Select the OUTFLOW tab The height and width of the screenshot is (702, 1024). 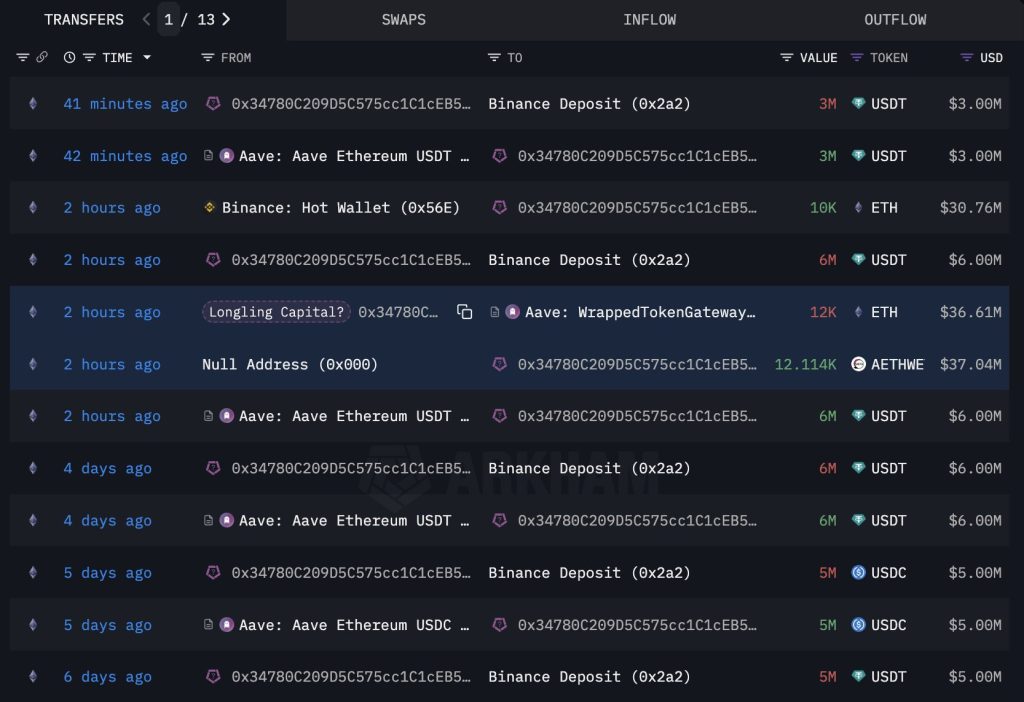tap(895, 20)
